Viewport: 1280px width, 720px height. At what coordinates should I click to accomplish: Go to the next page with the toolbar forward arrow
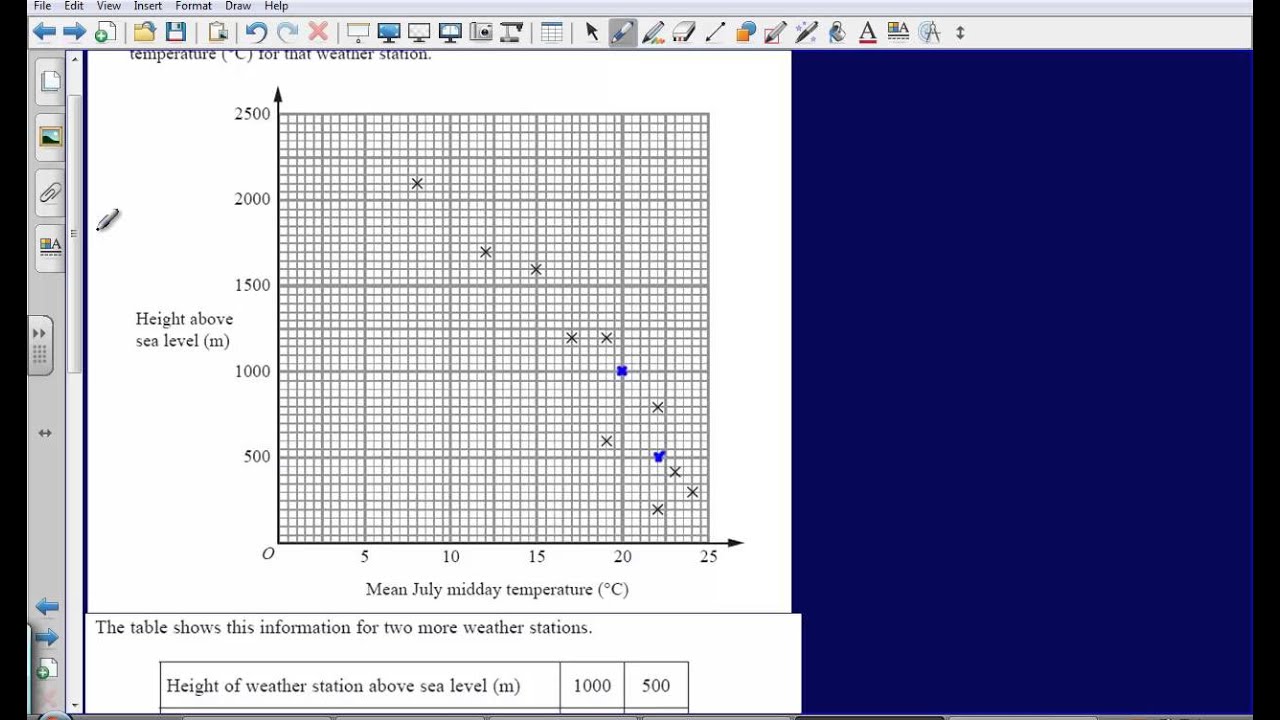tap(75, 32)
